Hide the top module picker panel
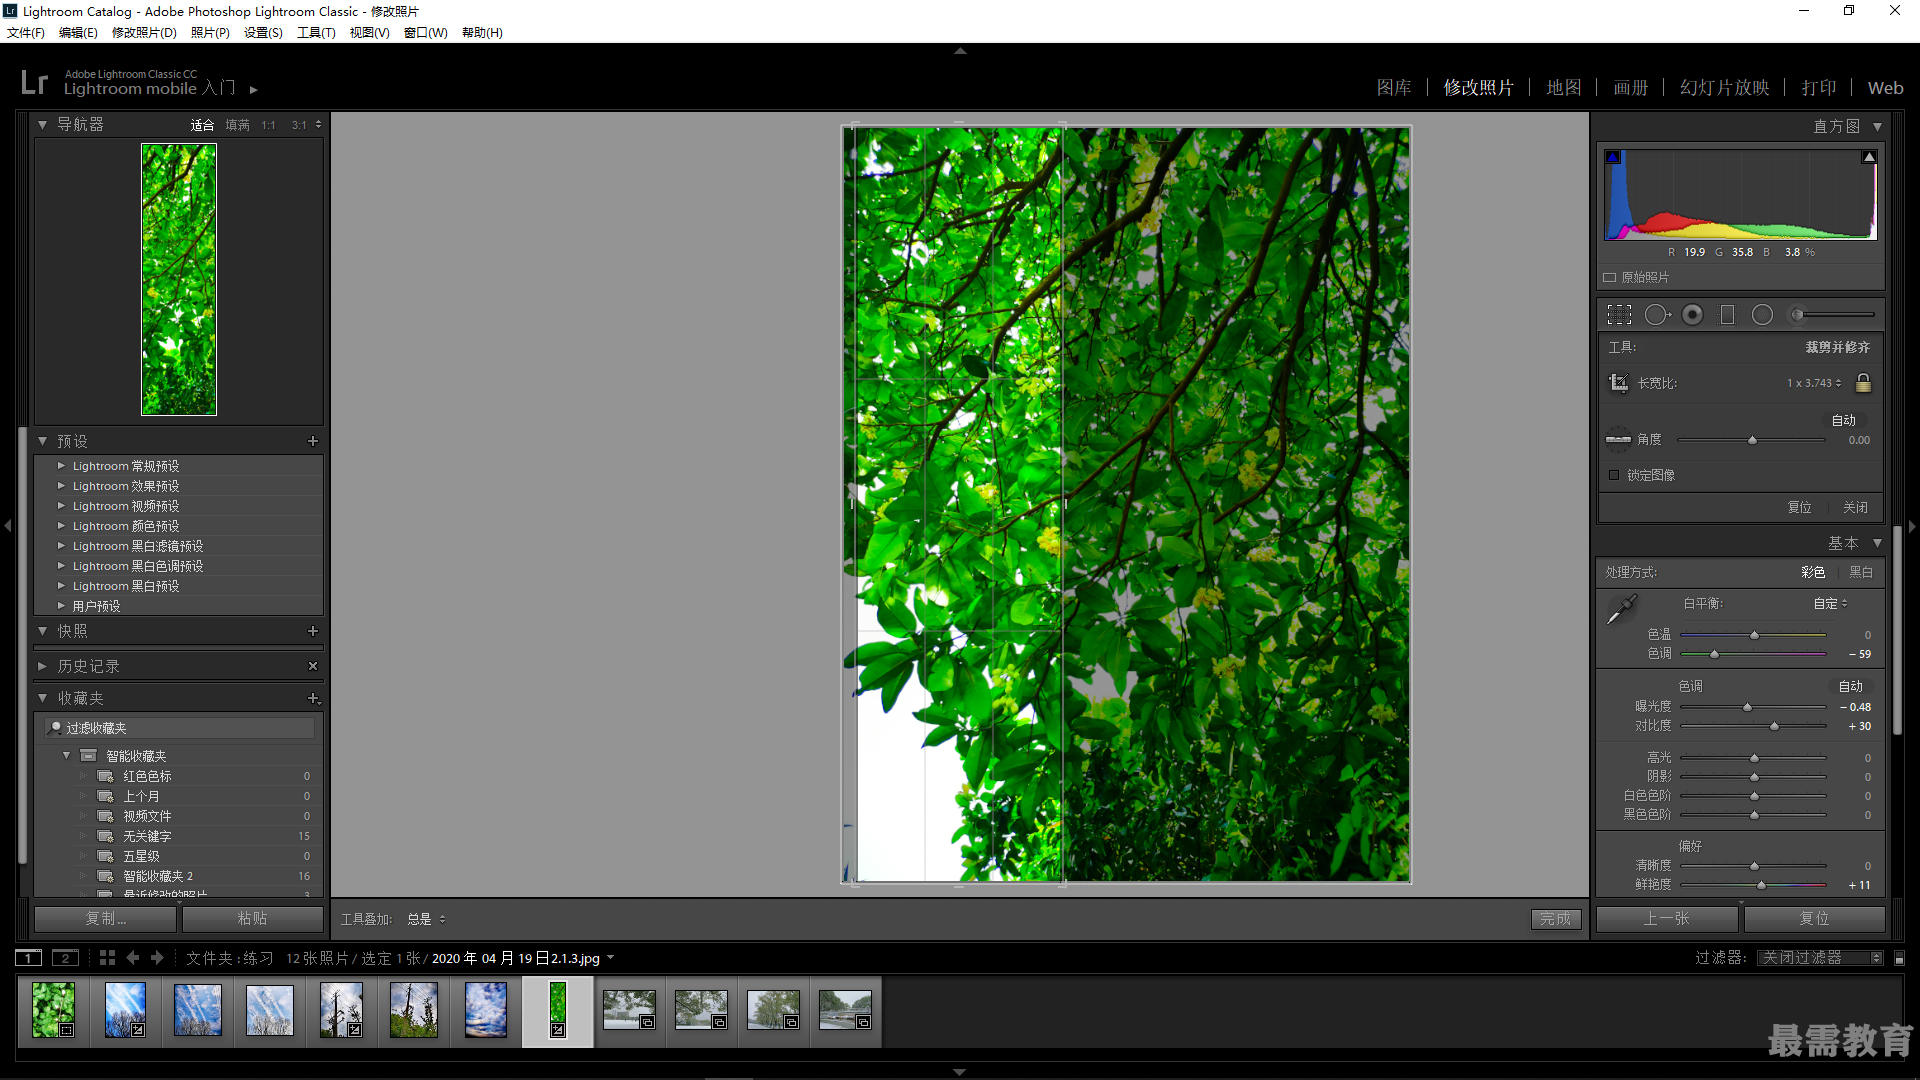 (960, 50)
